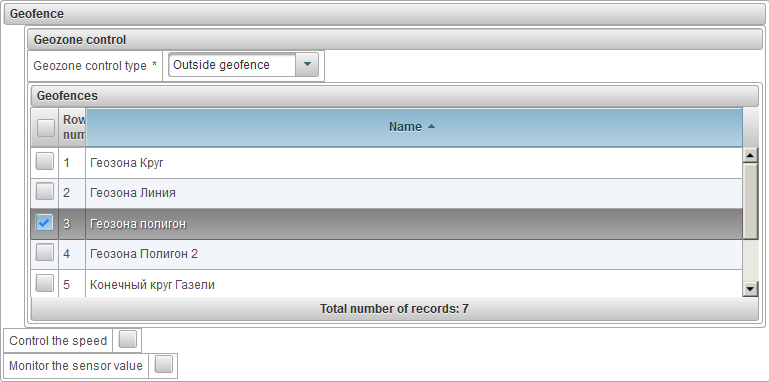
Task: Check the box for Геозона Линия
Action: click(45, 192)
